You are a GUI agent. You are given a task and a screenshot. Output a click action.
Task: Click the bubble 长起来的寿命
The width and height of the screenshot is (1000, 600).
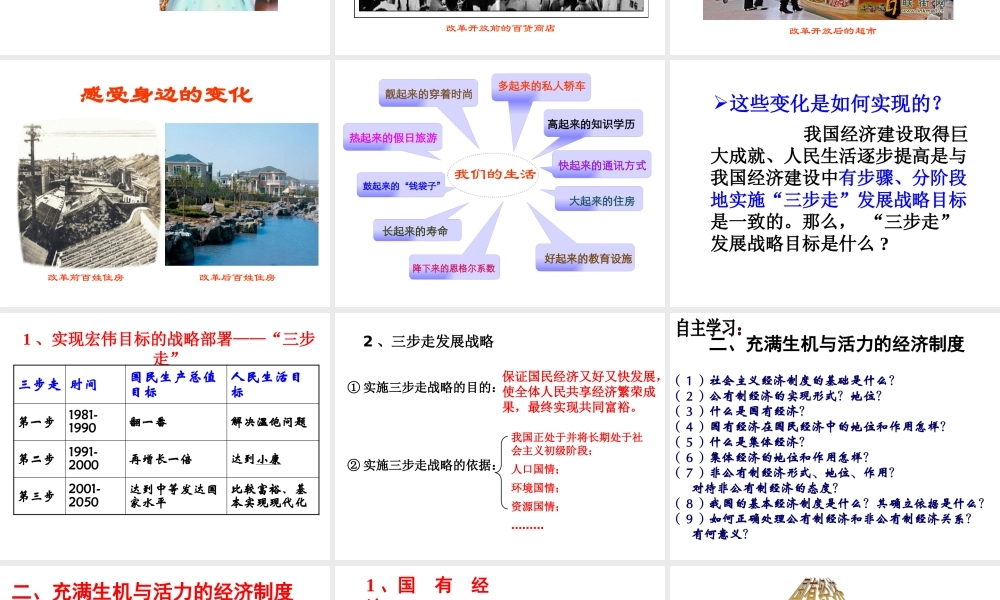pyautogui.click(x=416, y=231)
